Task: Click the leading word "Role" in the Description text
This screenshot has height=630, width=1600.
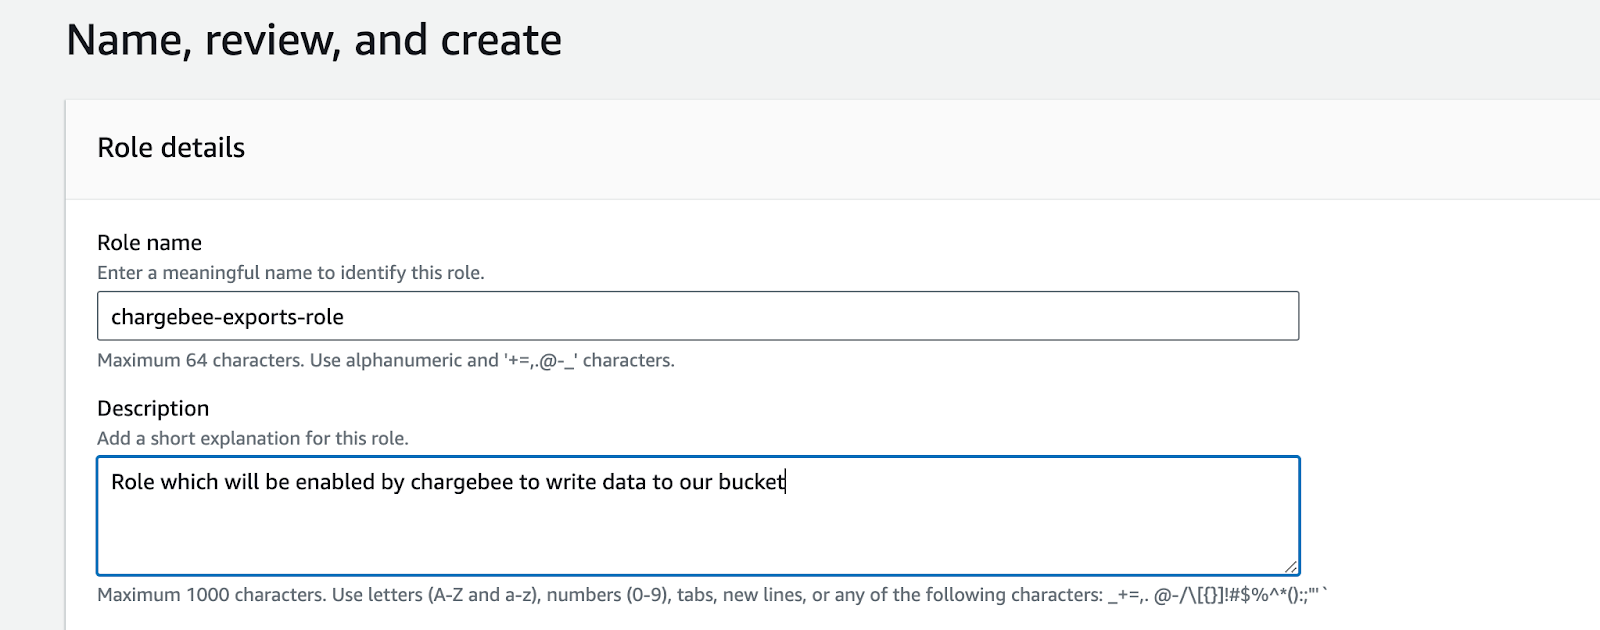Action: (133, 482)
